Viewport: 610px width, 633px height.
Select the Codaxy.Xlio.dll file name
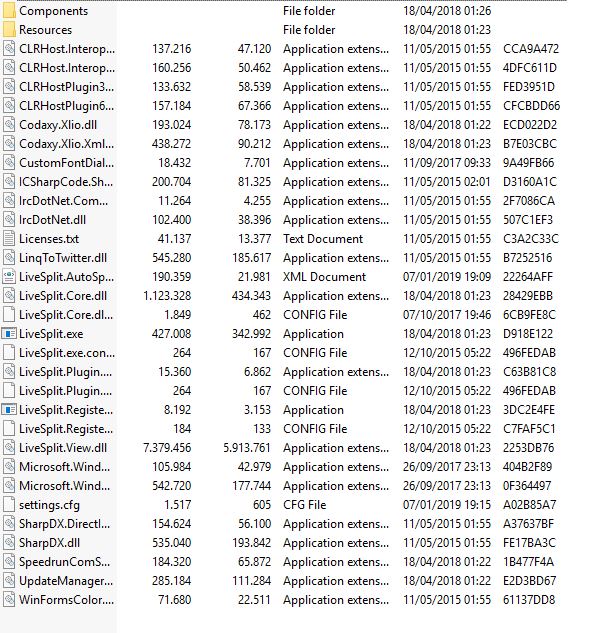(58, 126)
